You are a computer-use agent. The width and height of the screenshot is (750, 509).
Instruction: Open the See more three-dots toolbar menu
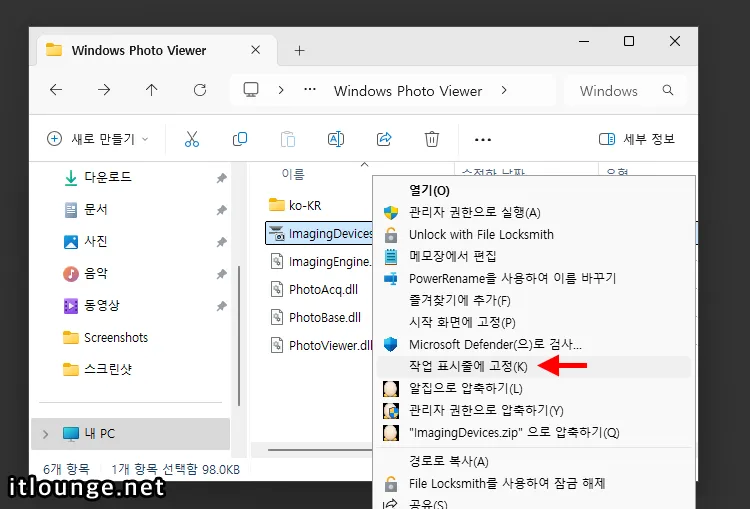coord(483,139)
